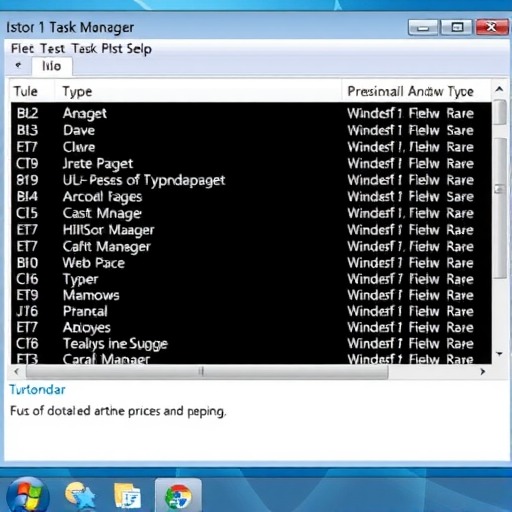The width and height of the screenshot is (512, 512).
Task: Click the JT6 cell
Action: coord(27,311)
